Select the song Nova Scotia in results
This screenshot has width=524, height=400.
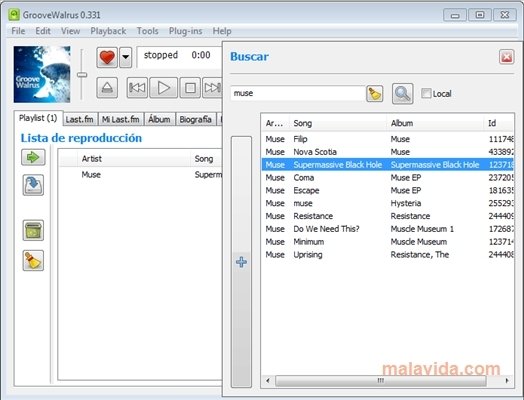tap(388, 152)
